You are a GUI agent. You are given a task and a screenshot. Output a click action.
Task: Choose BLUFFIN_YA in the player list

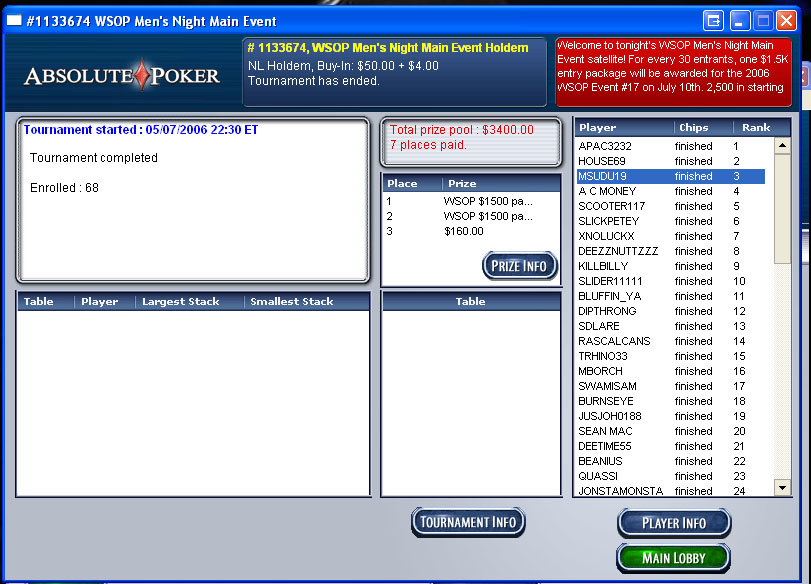[671, 296]
